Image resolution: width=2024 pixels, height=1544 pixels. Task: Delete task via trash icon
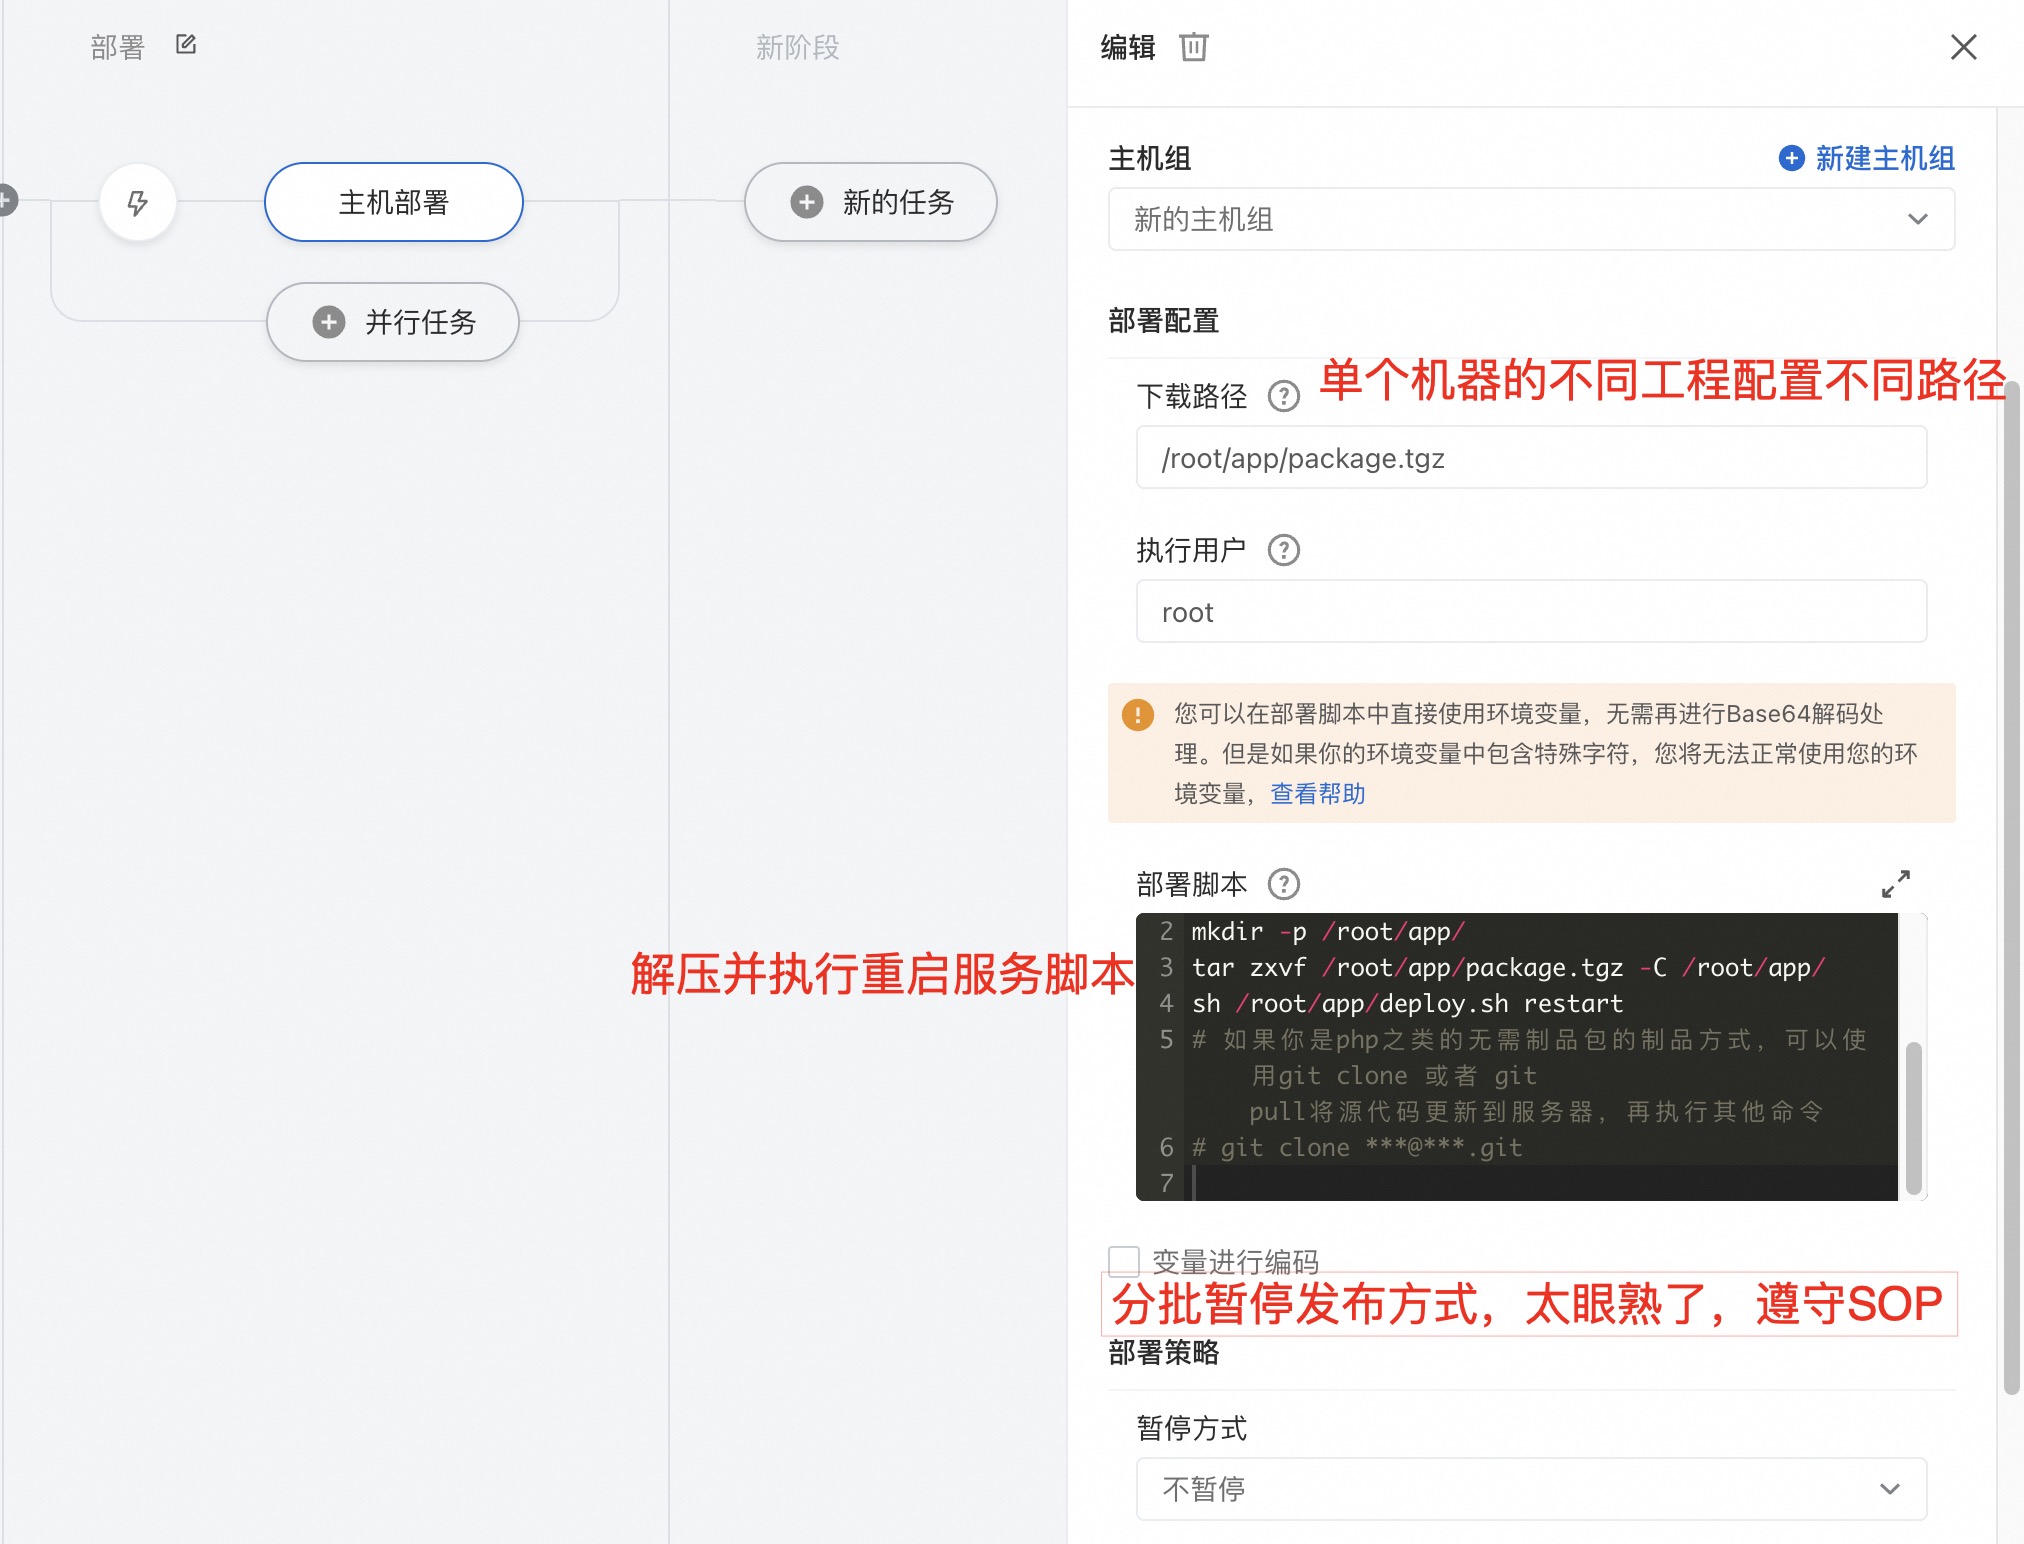[x=1194, y=47]
